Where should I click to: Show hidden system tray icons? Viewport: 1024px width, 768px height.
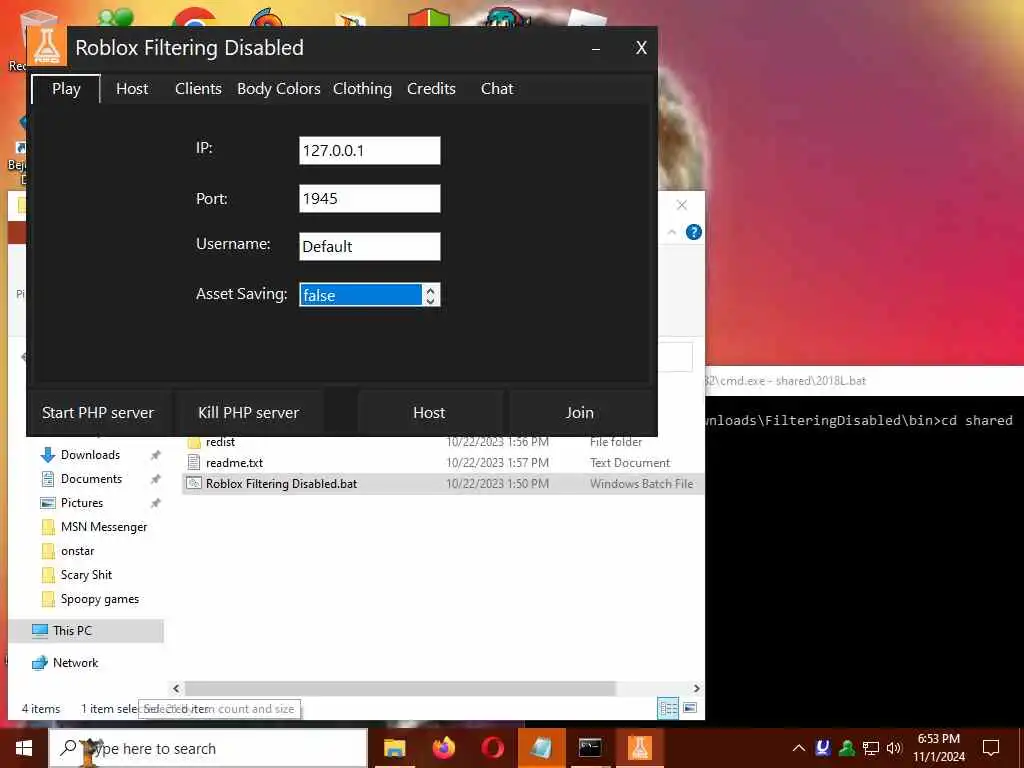[x=799, y=748]
